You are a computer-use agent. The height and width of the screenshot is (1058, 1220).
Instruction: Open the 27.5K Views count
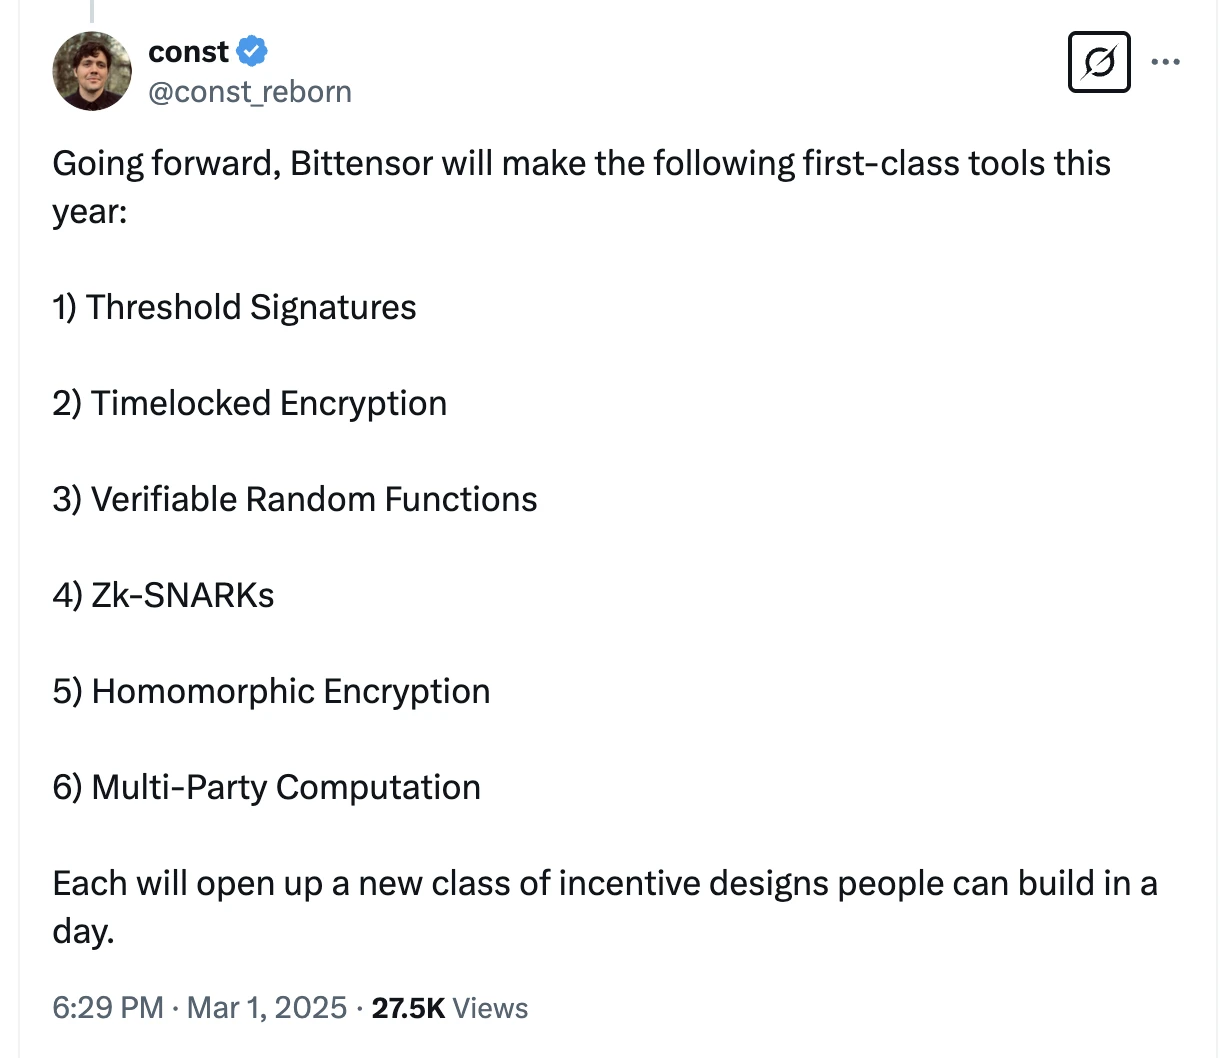coord(408,1007)
